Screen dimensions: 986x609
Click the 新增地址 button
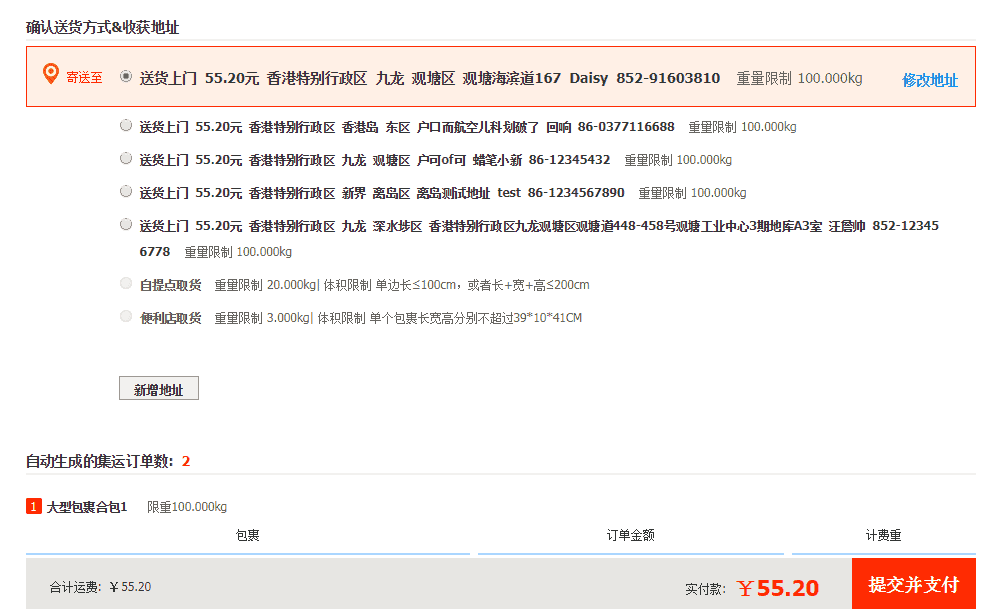[157, 388]
